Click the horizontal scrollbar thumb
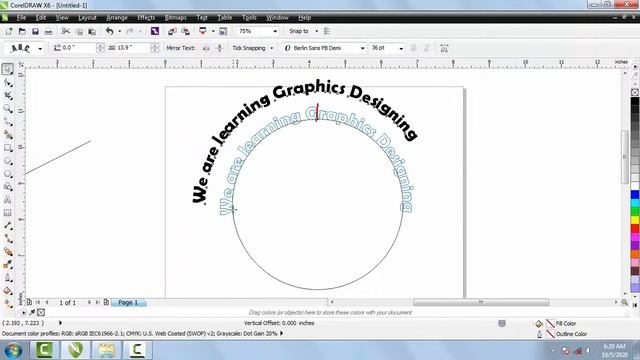 click(481, 302)
